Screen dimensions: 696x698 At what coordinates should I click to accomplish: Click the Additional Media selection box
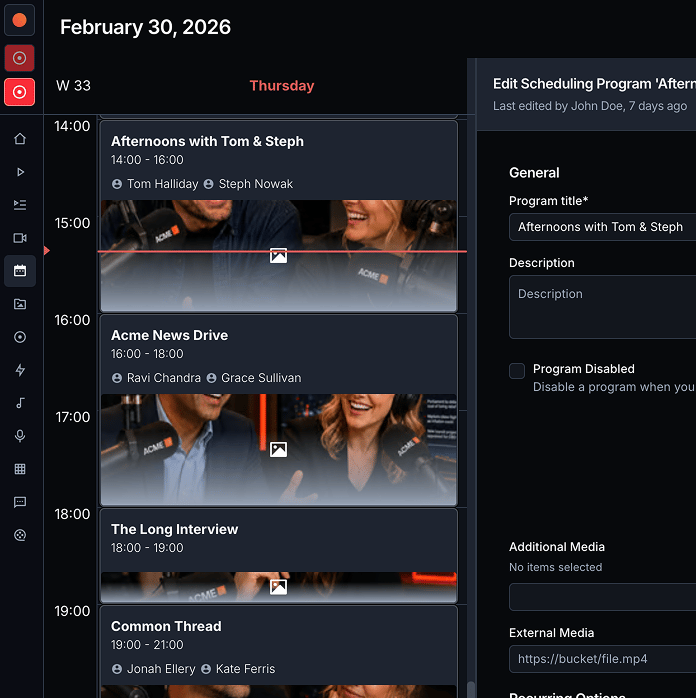coord(603,597)
